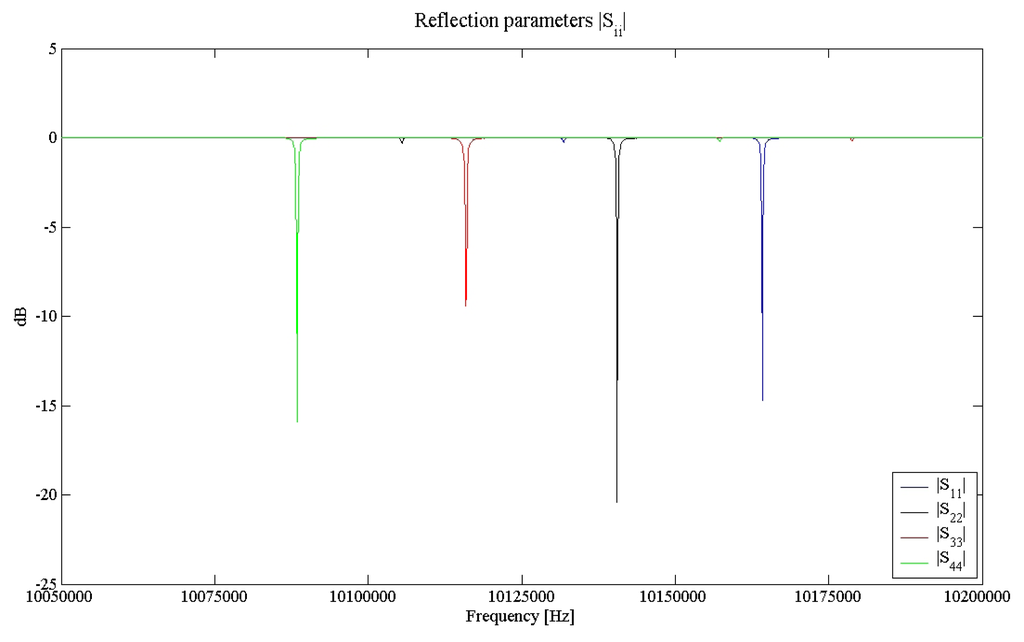Click the -15 y-axis tick label
Viewport: 1024px width, 642px height.
pyautogui.click(x=45, y=406)
